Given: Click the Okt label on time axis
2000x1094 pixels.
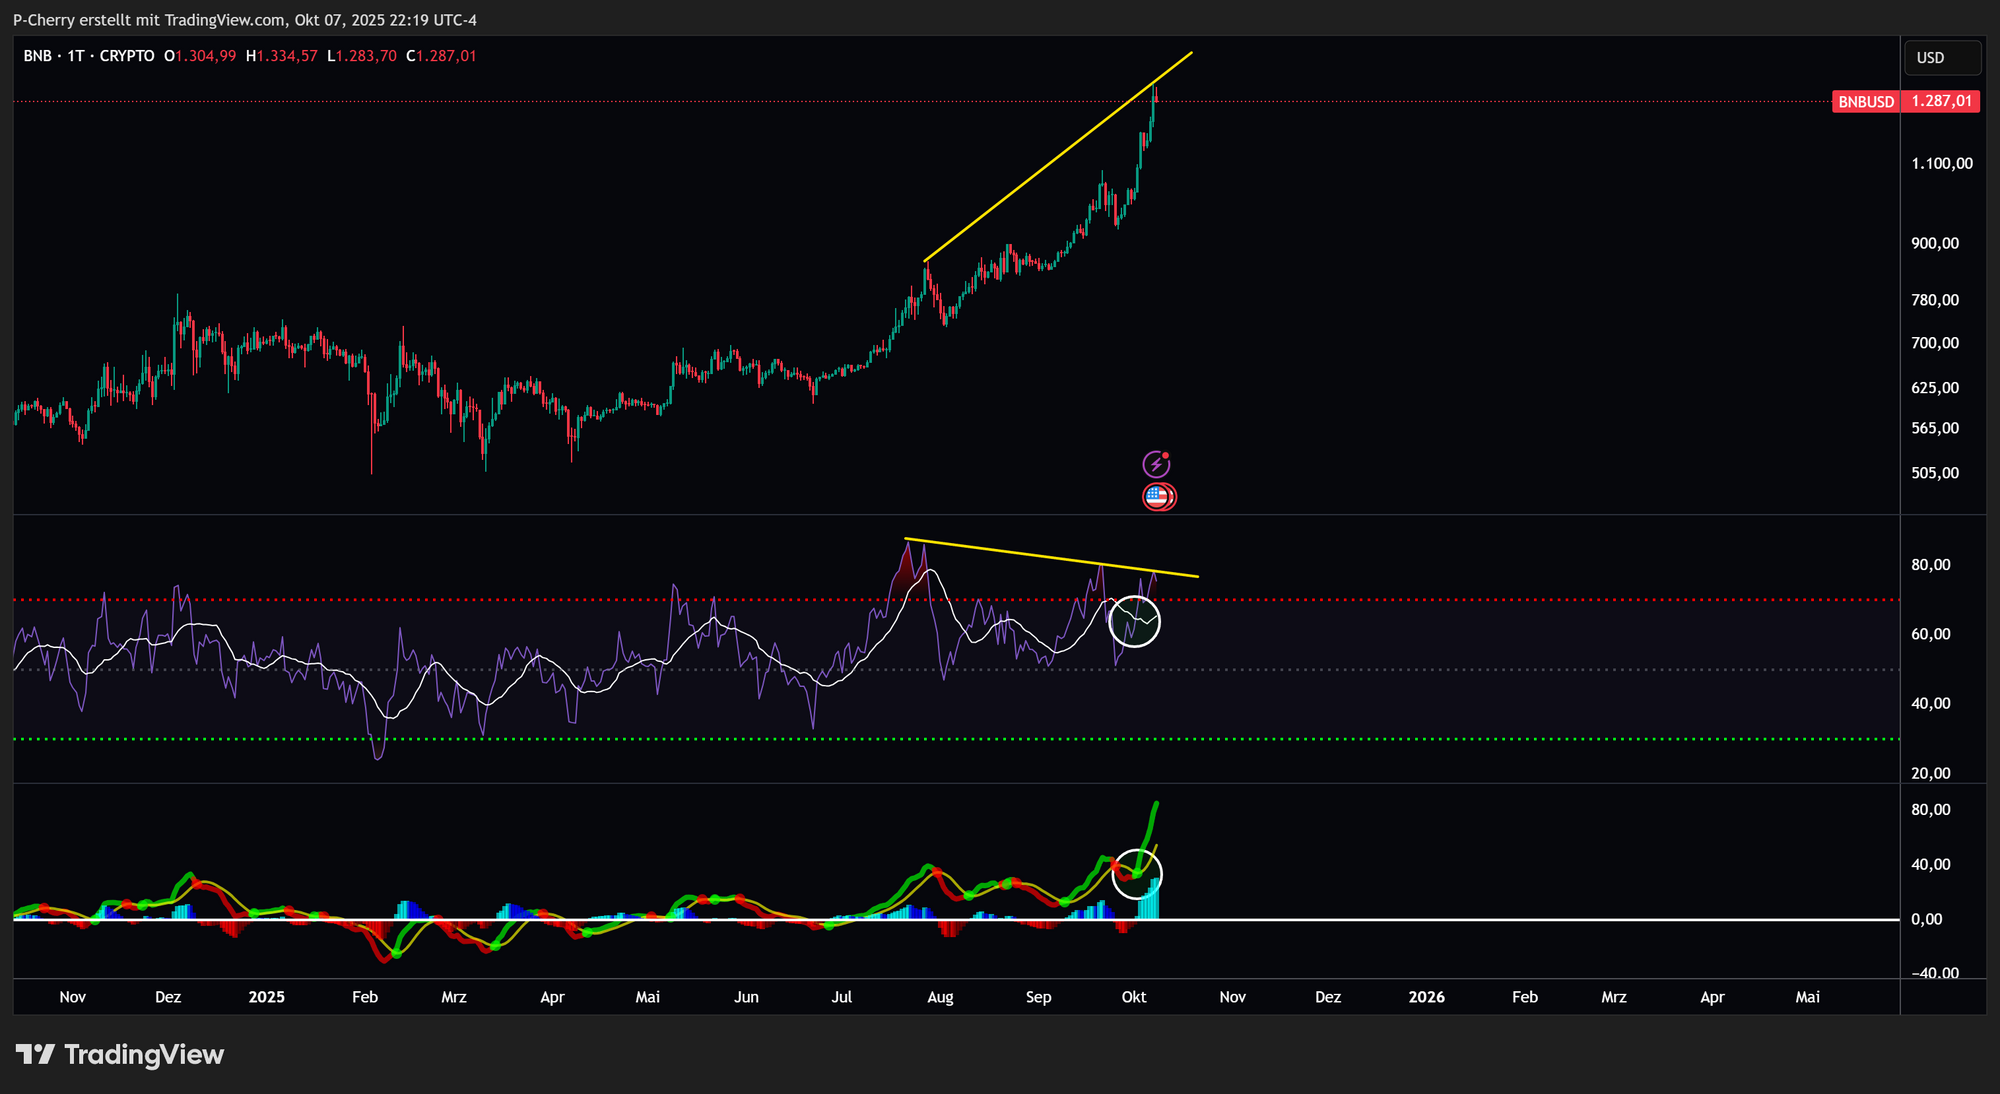Looking at the screenshot, I should [1134, 997].
